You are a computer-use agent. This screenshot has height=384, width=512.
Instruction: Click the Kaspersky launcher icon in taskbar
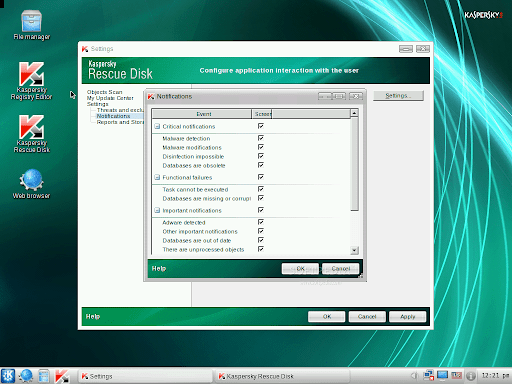[62, 376]
